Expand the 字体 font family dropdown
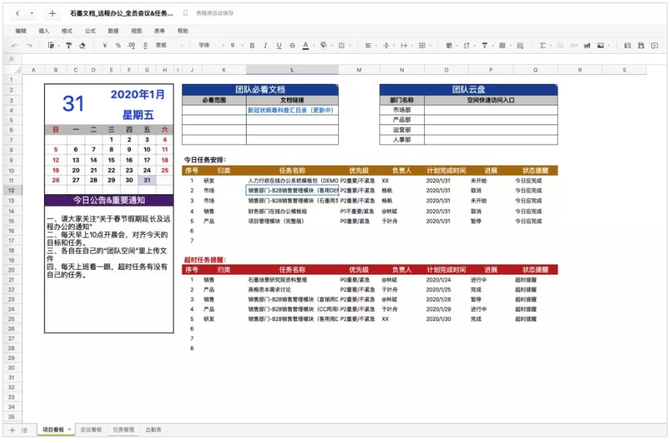 (x=203, y=45)
